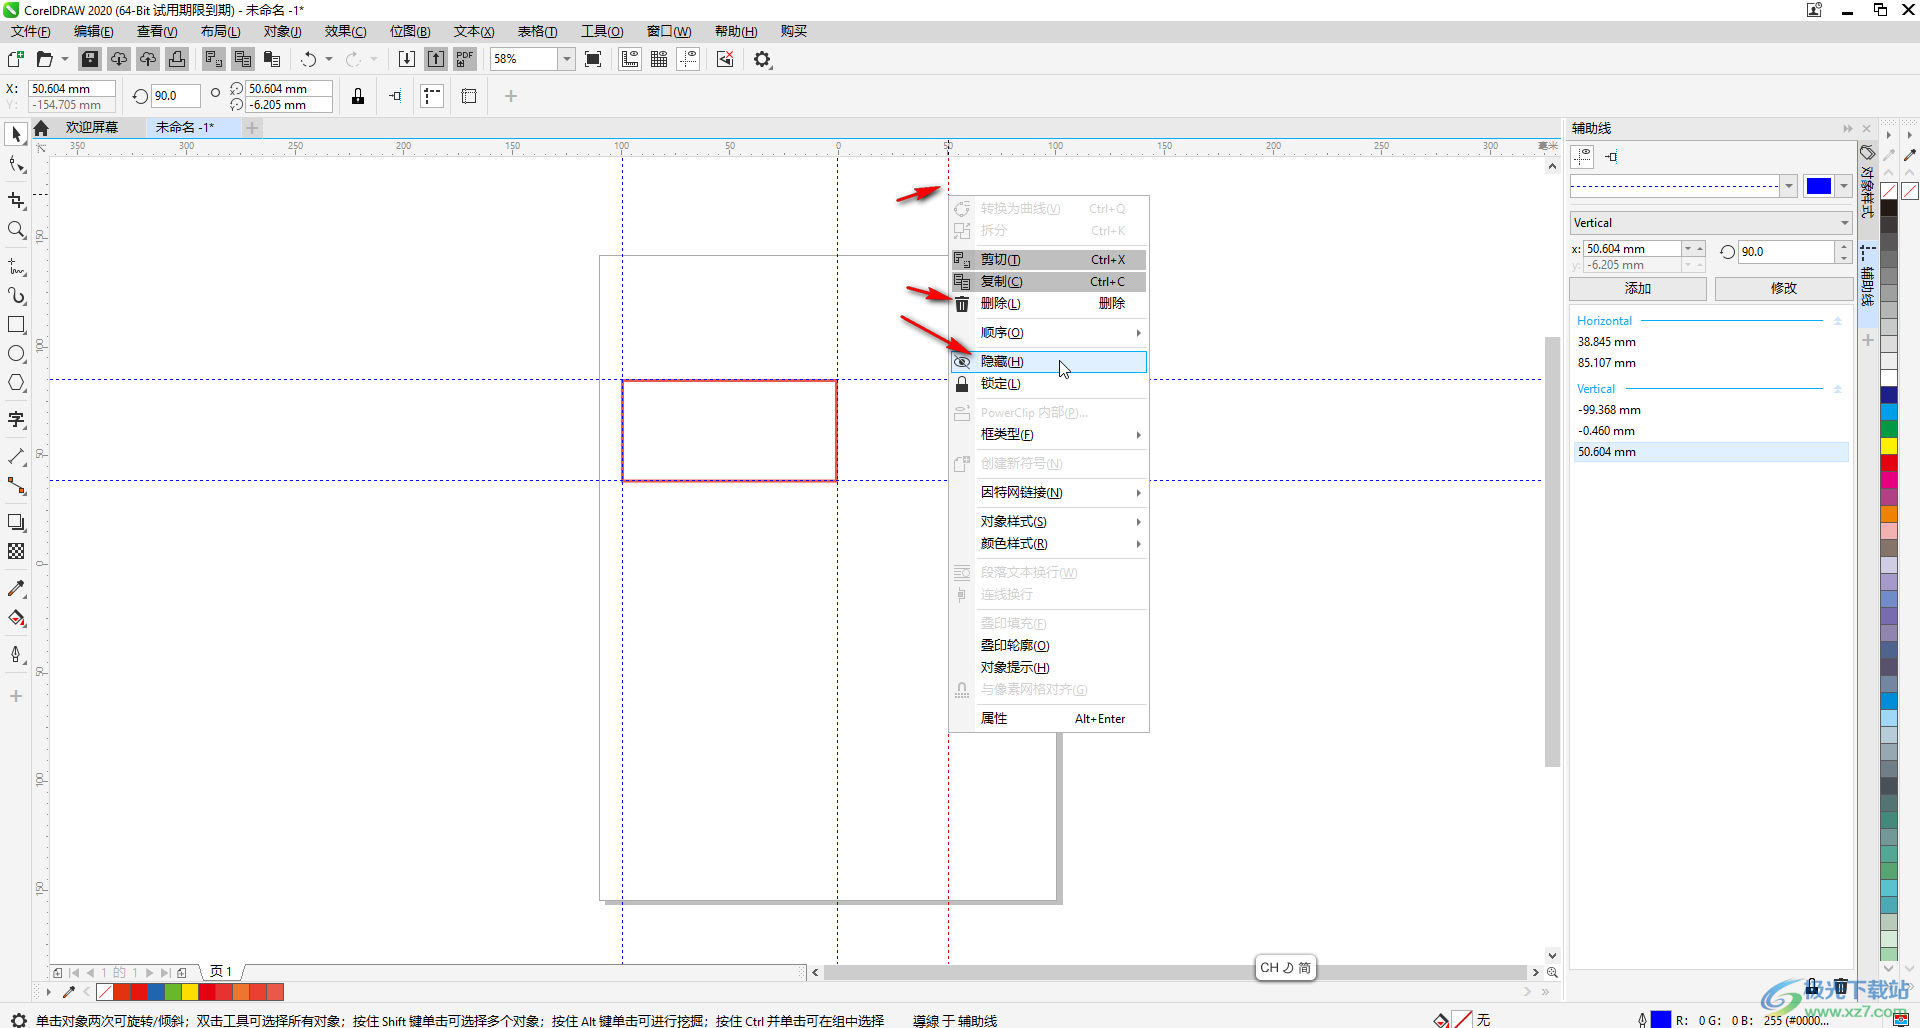Choose 剪切(T) from context menu

point(1048,259)
